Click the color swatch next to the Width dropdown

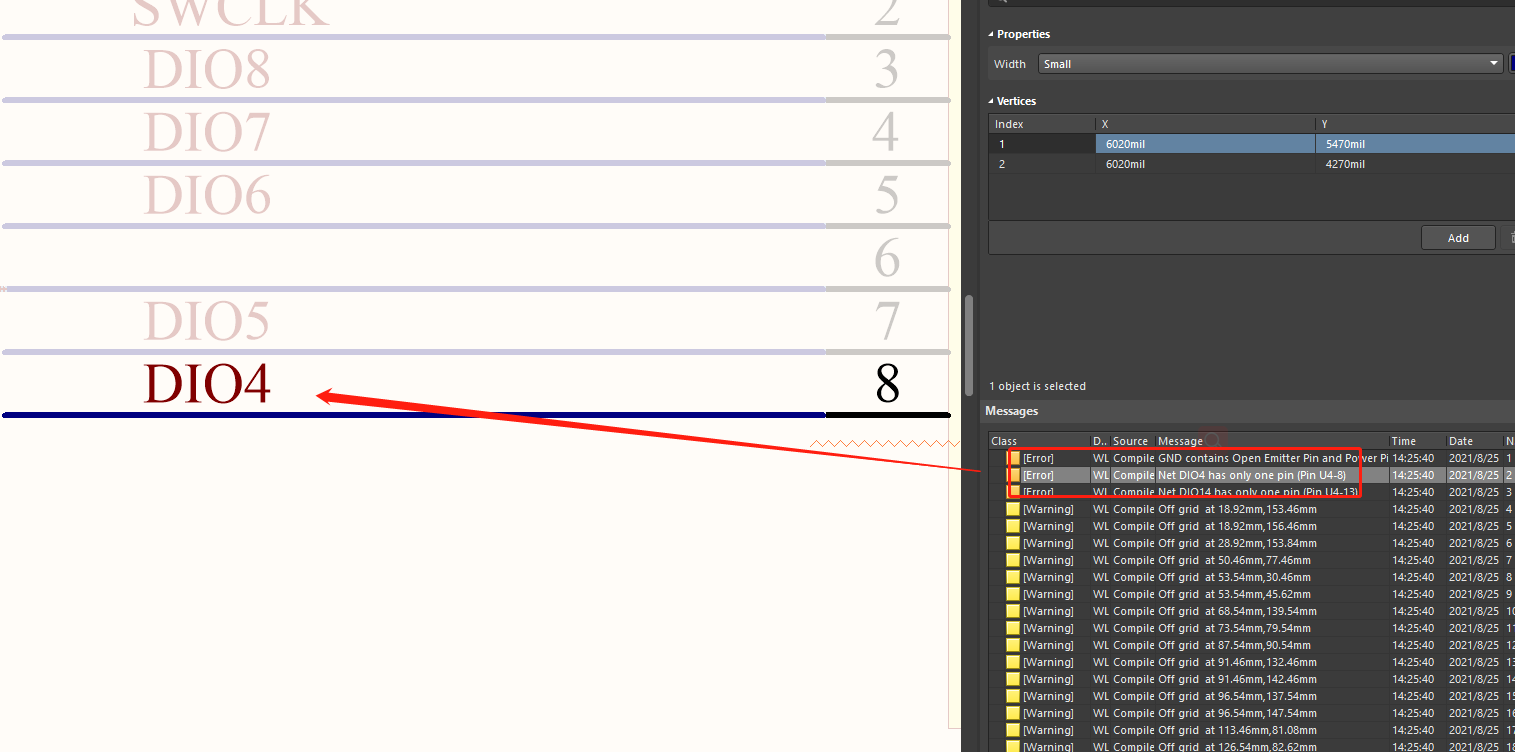(1511, 62)
